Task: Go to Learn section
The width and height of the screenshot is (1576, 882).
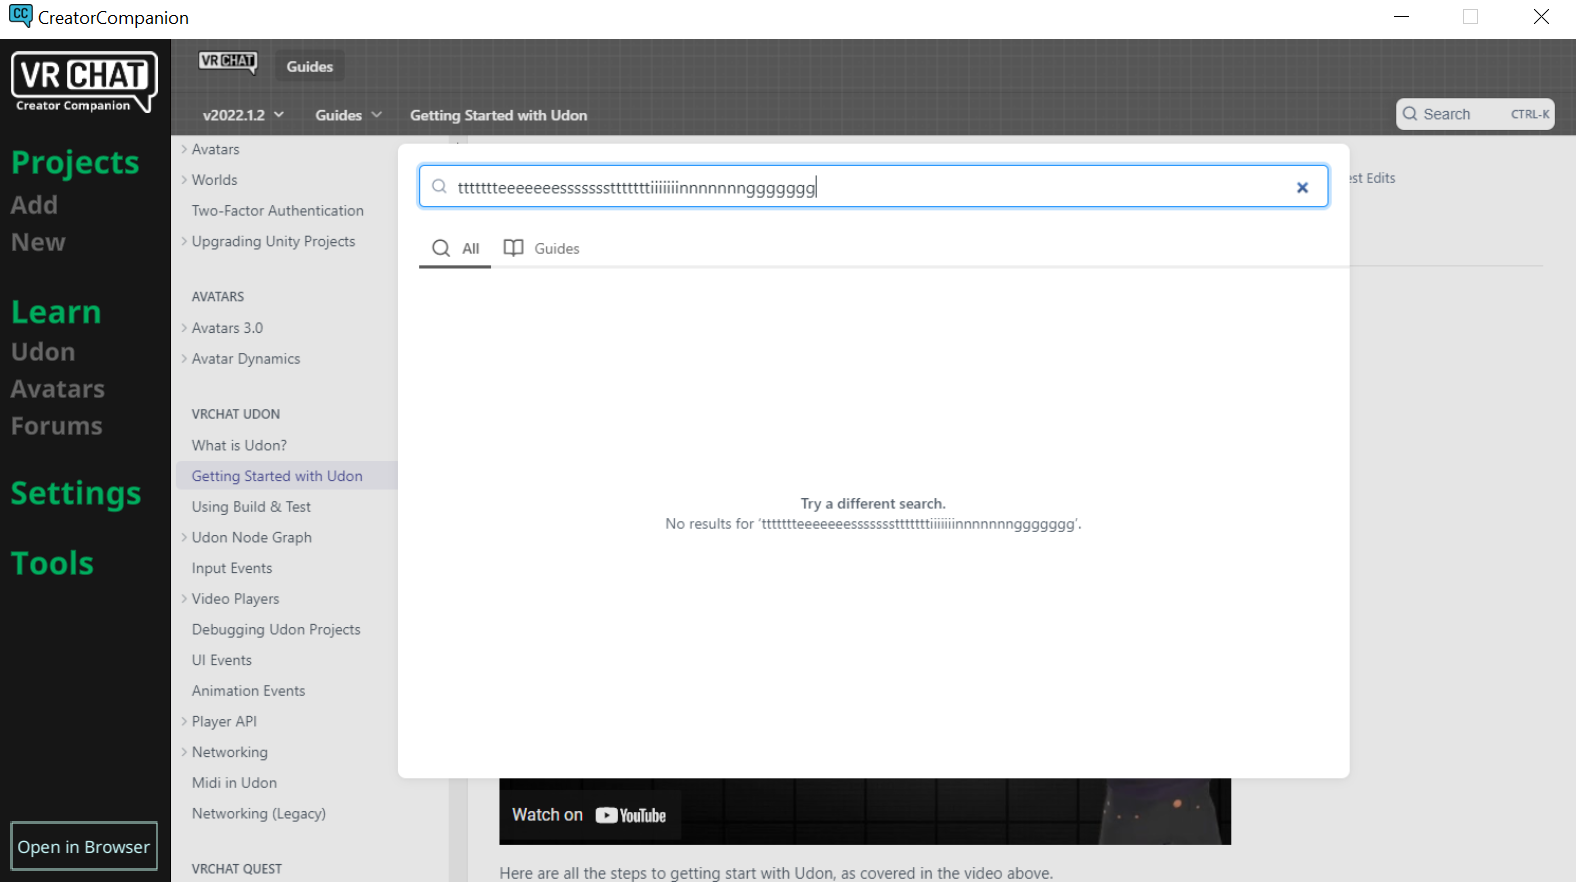Action: (56, 312)
